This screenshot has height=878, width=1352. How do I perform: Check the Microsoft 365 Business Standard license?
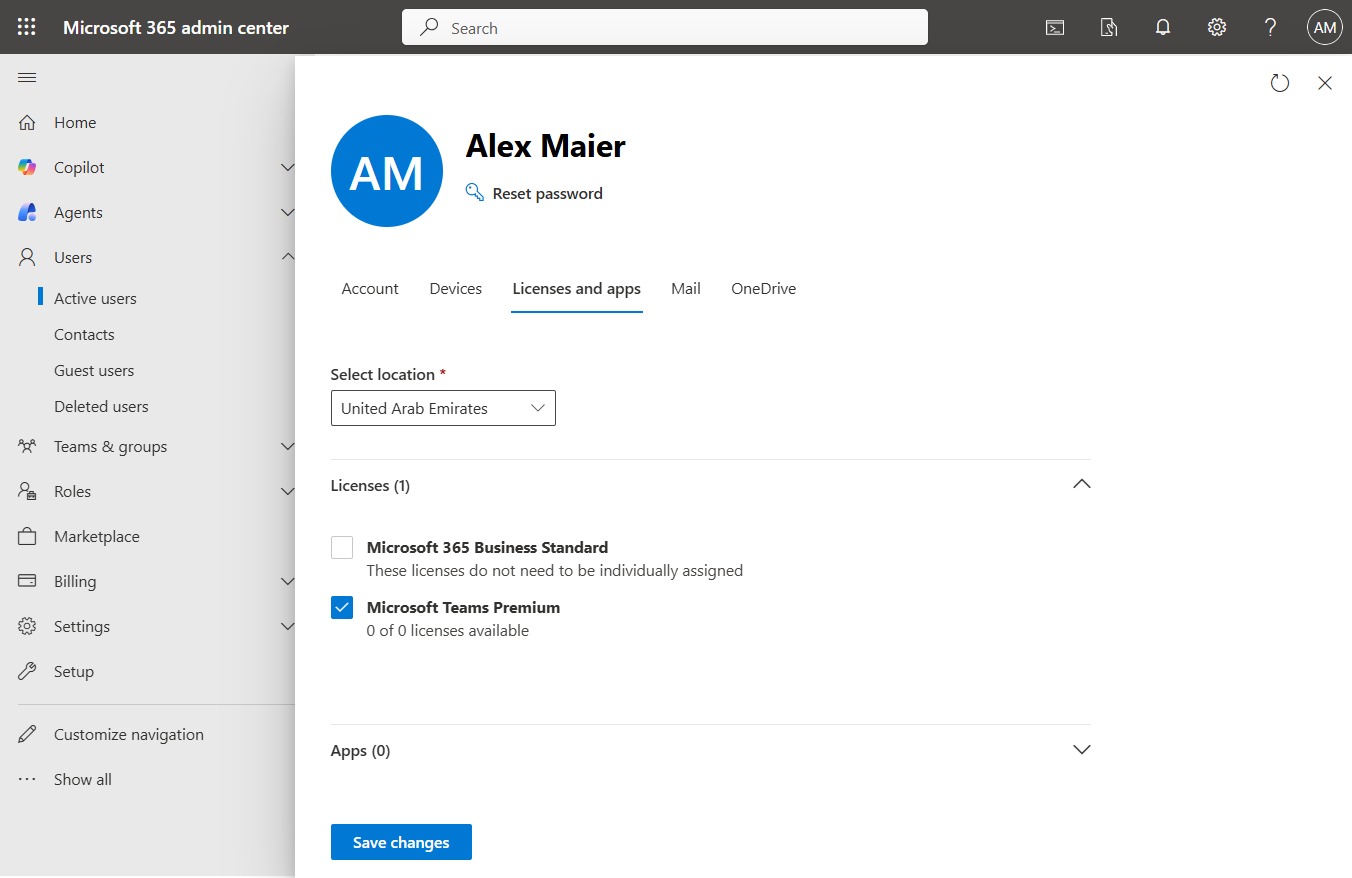(x=342, y=547)
